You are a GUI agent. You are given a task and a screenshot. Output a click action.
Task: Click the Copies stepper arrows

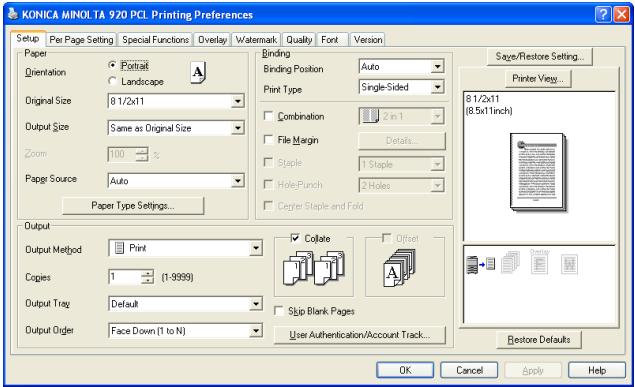click(x=147, y=277)
